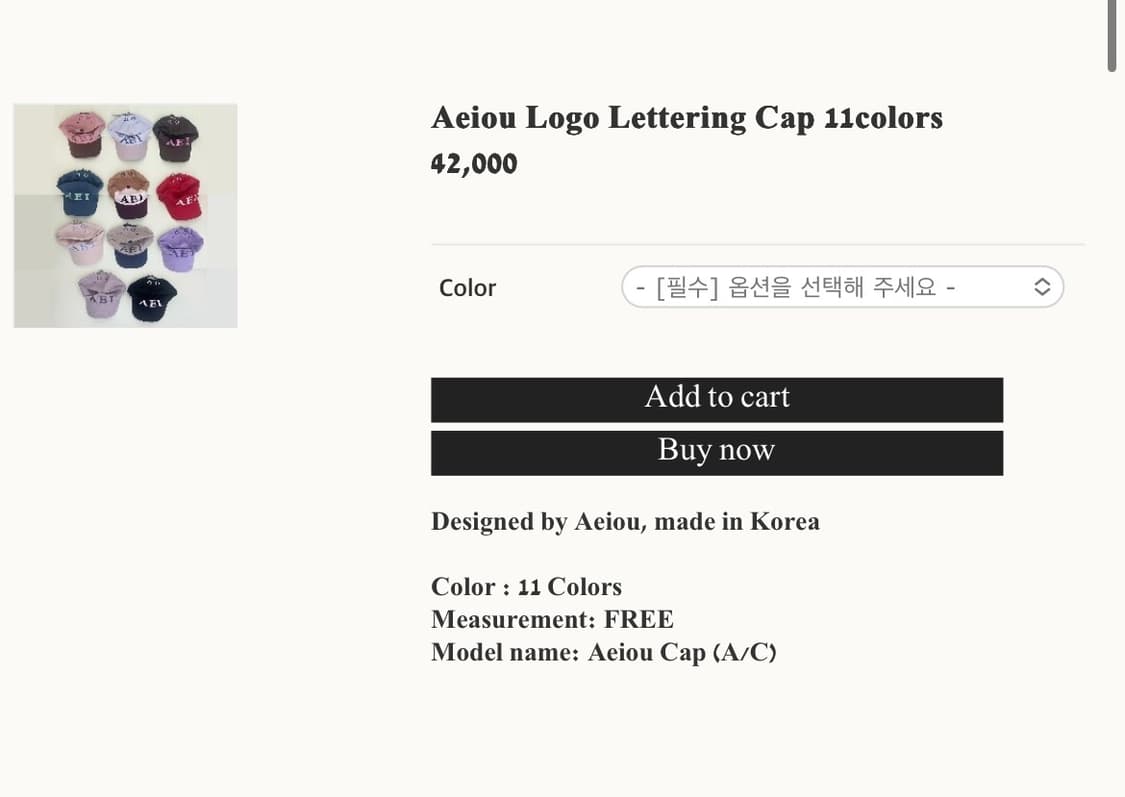Viewport: 1125px width, 797px height.
Task: Select the red AEI cap in the photo
Action: point(180,196)
